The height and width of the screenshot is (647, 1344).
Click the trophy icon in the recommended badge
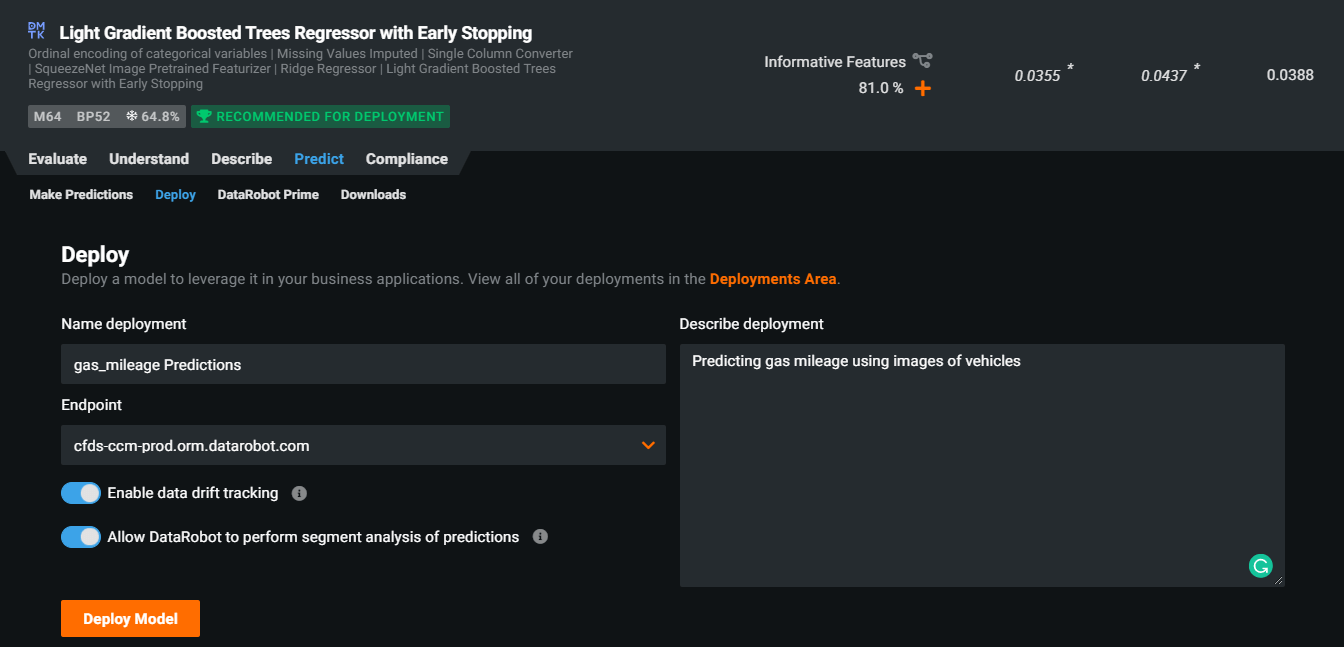[x=204, y=117]
